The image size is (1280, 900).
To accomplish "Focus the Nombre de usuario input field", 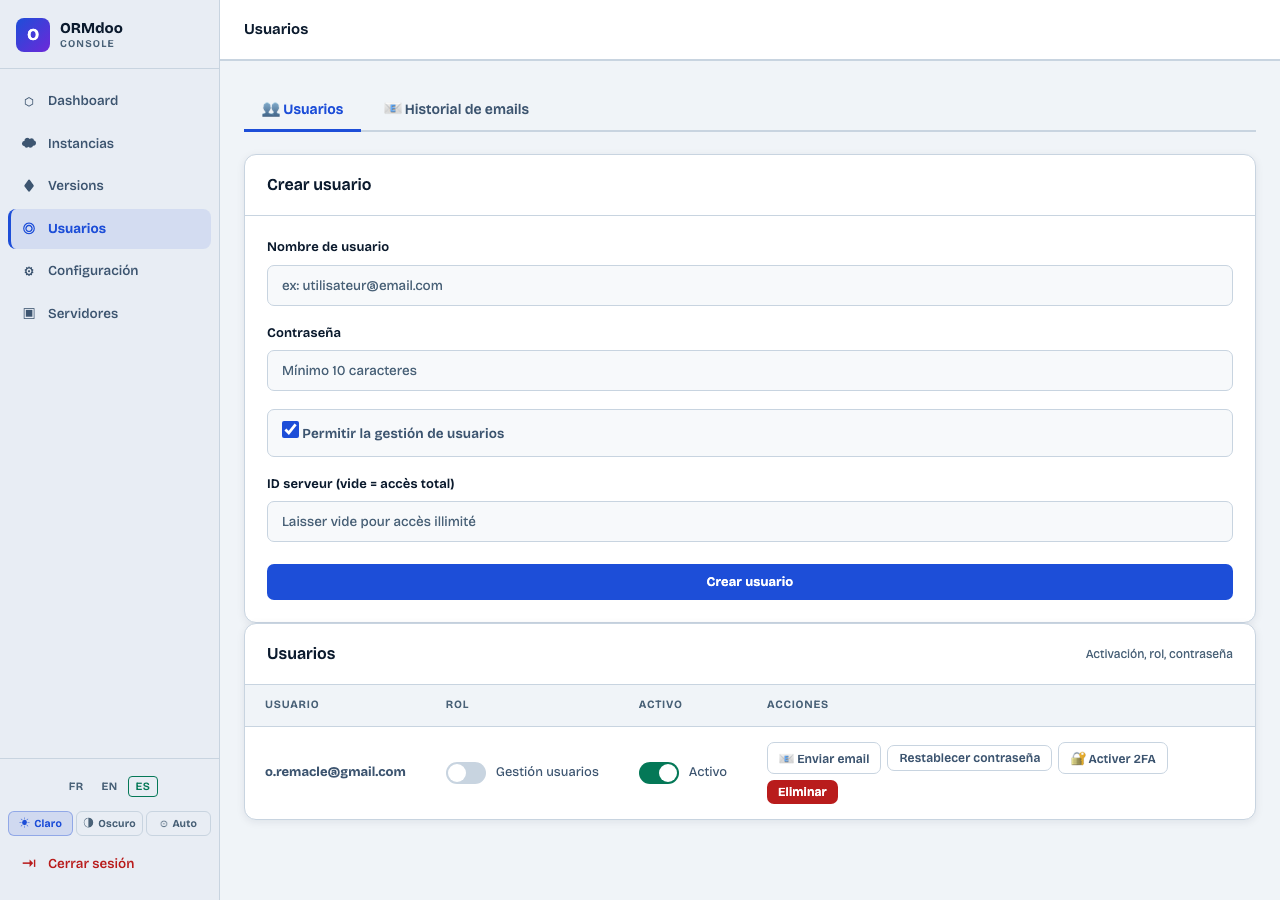I will pyautogui.click(x=750, y=285).
